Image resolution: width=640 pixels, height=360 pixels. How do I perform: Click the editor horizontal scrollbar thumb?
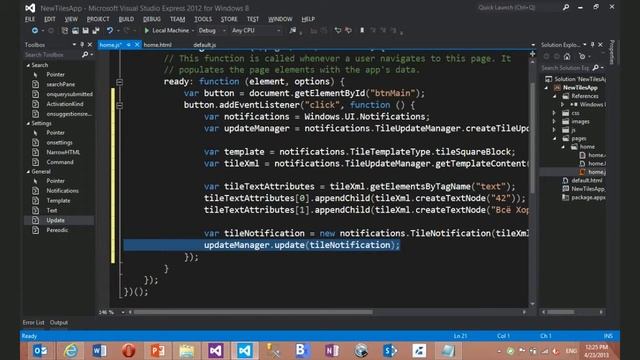coord(253,312)
